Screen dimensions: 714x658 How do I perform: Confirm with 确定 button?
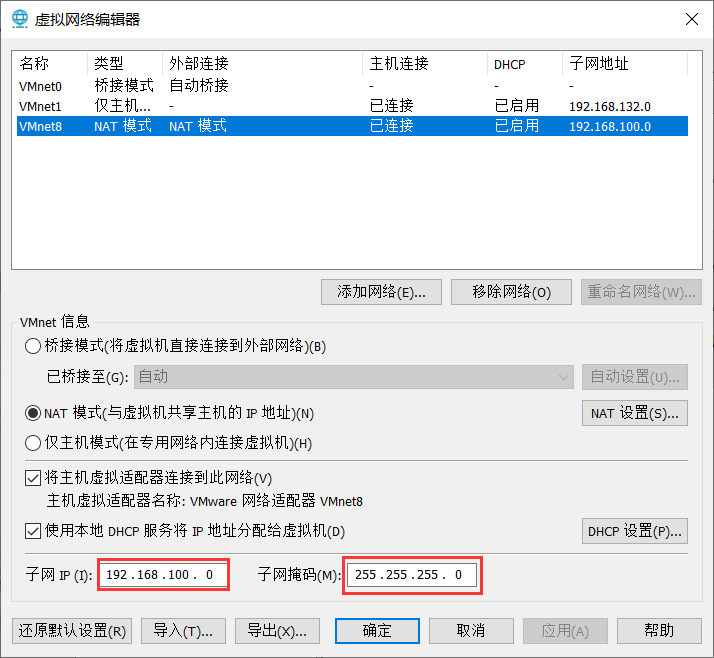tap(377, 631)
